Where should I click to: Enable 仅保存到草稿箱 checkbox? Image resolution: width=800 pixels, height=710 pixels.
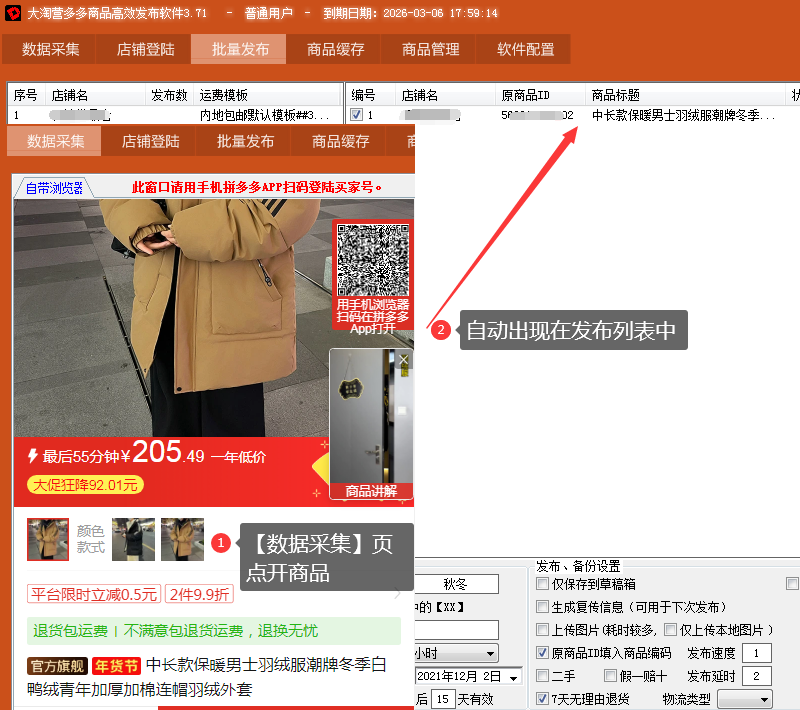[x=543, y=584]
